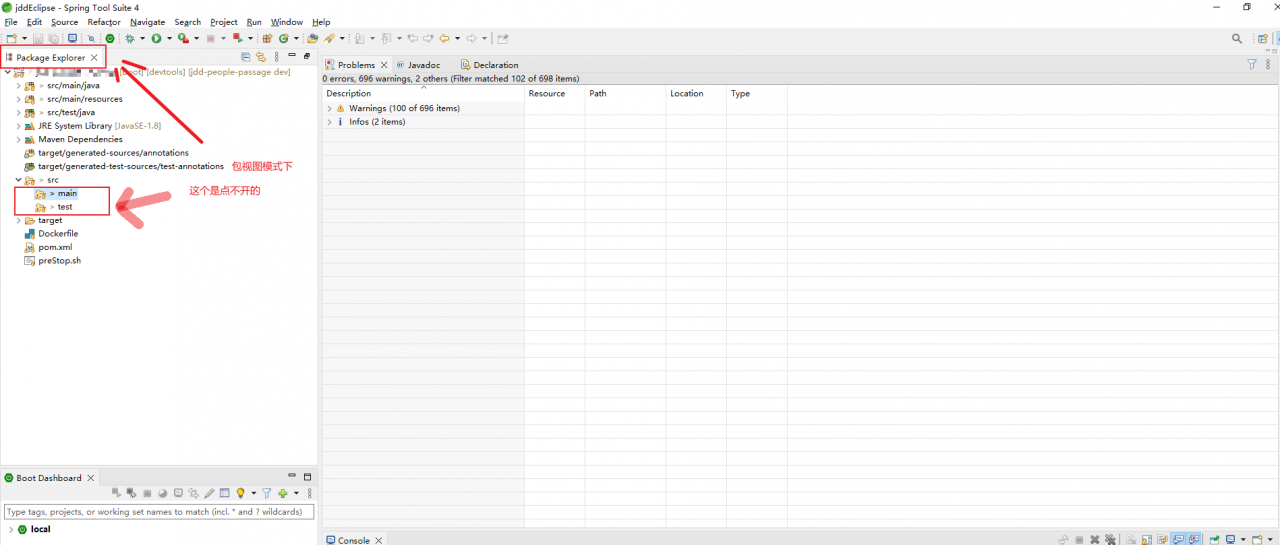Click the lightbulb icon in Boot Dashboard
Viewport: 1280px width, 545px height.
click(240, 493)
